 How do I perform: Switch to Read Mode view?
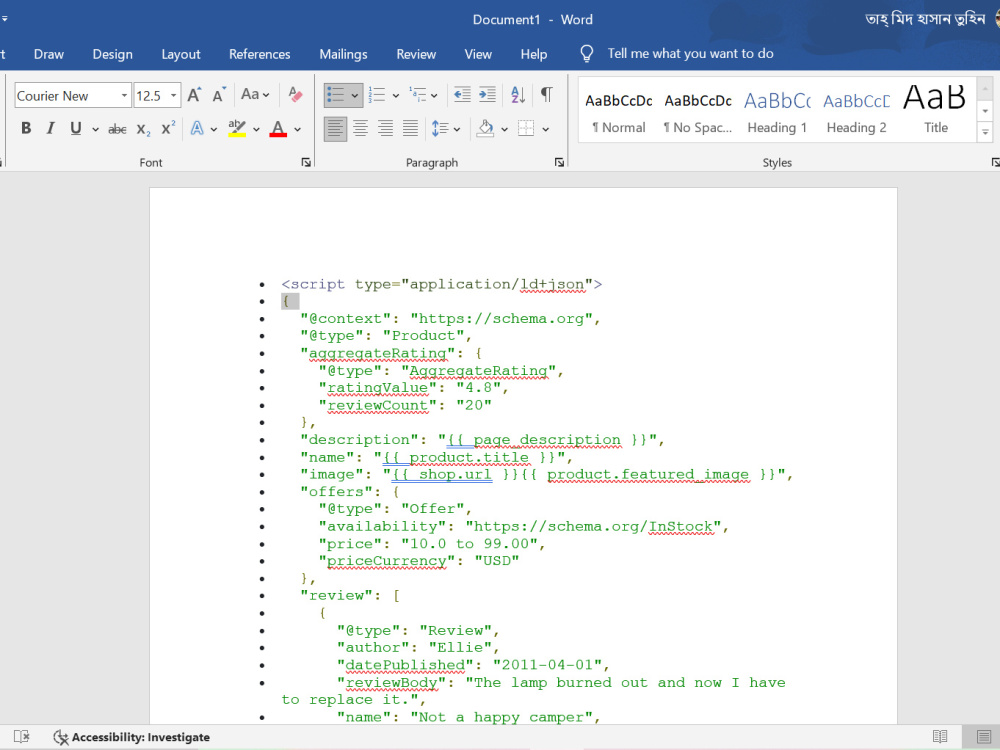pyautogui.click(x=940, y=737)
